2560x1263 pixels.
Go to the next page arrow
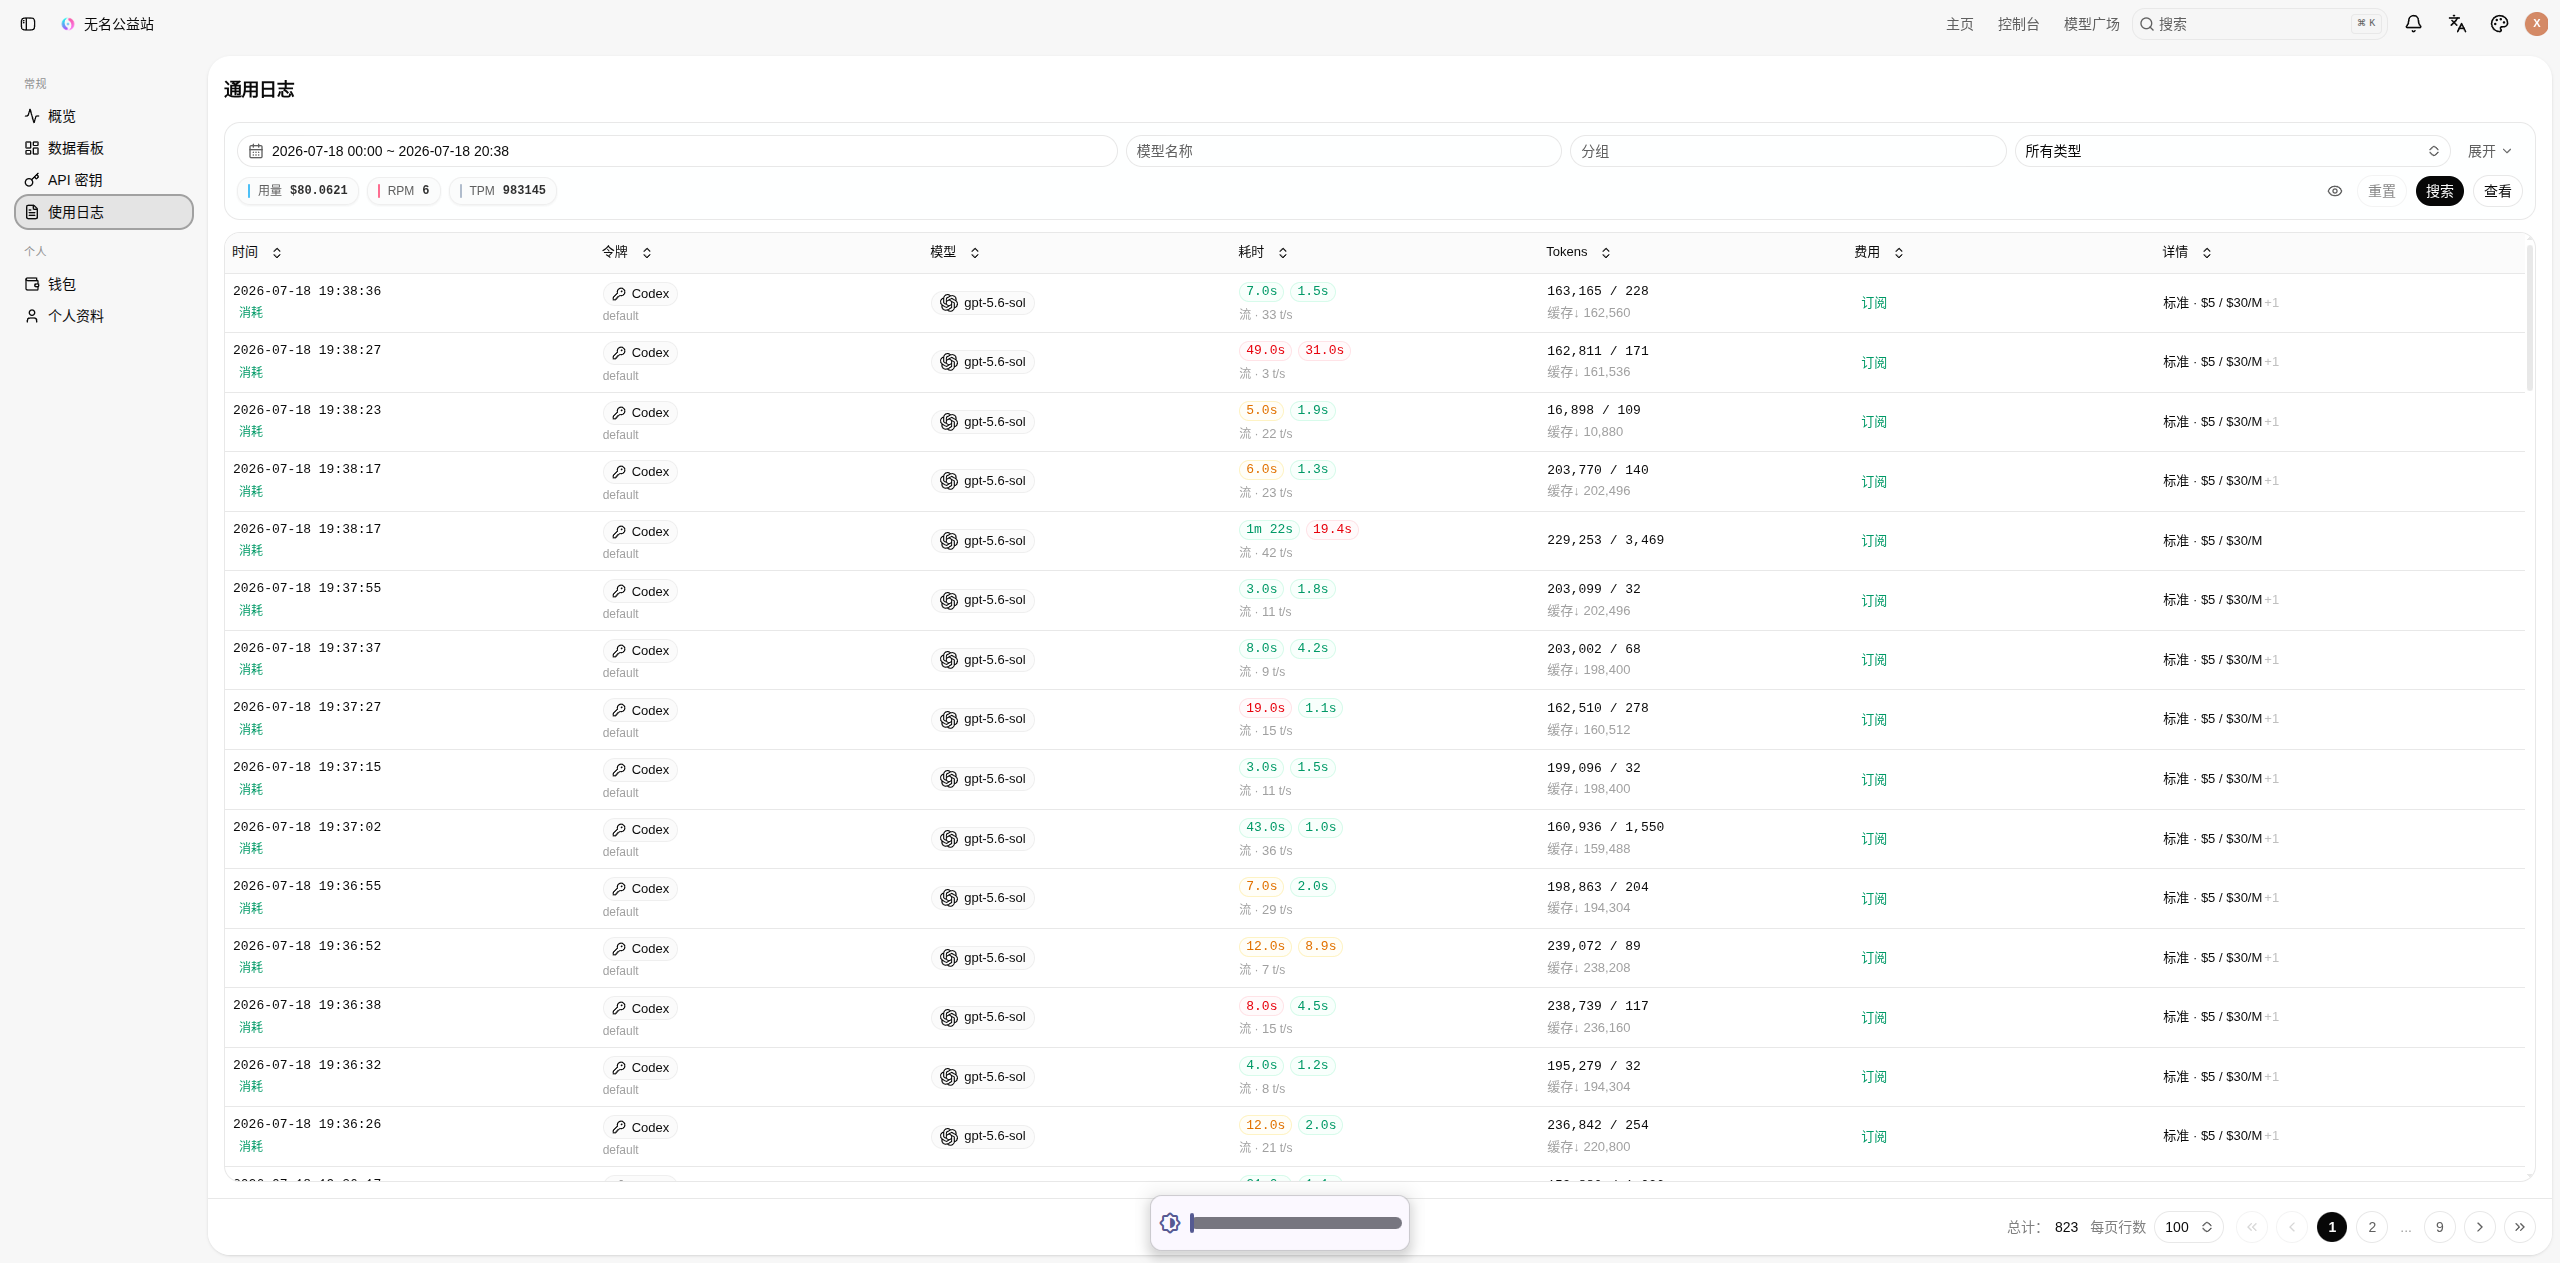2480,1227
